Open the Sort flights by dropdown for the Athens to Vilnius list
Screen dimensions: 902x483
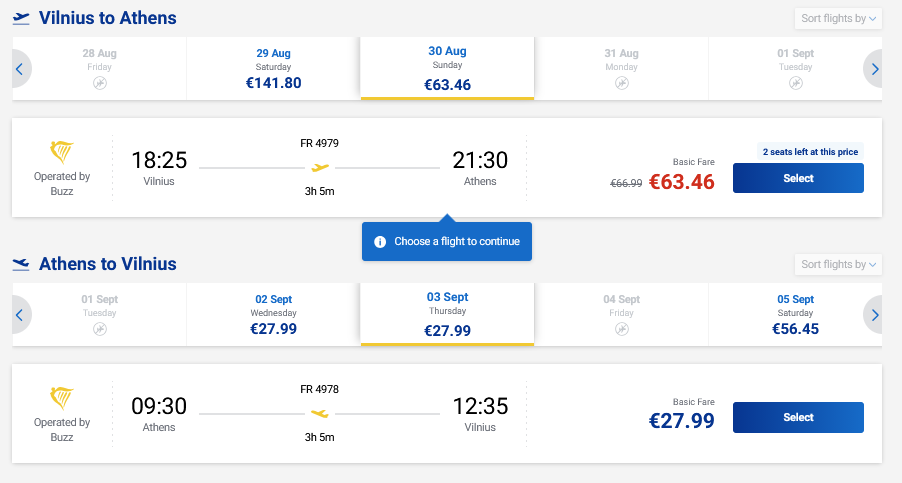(x=838, y=264)
